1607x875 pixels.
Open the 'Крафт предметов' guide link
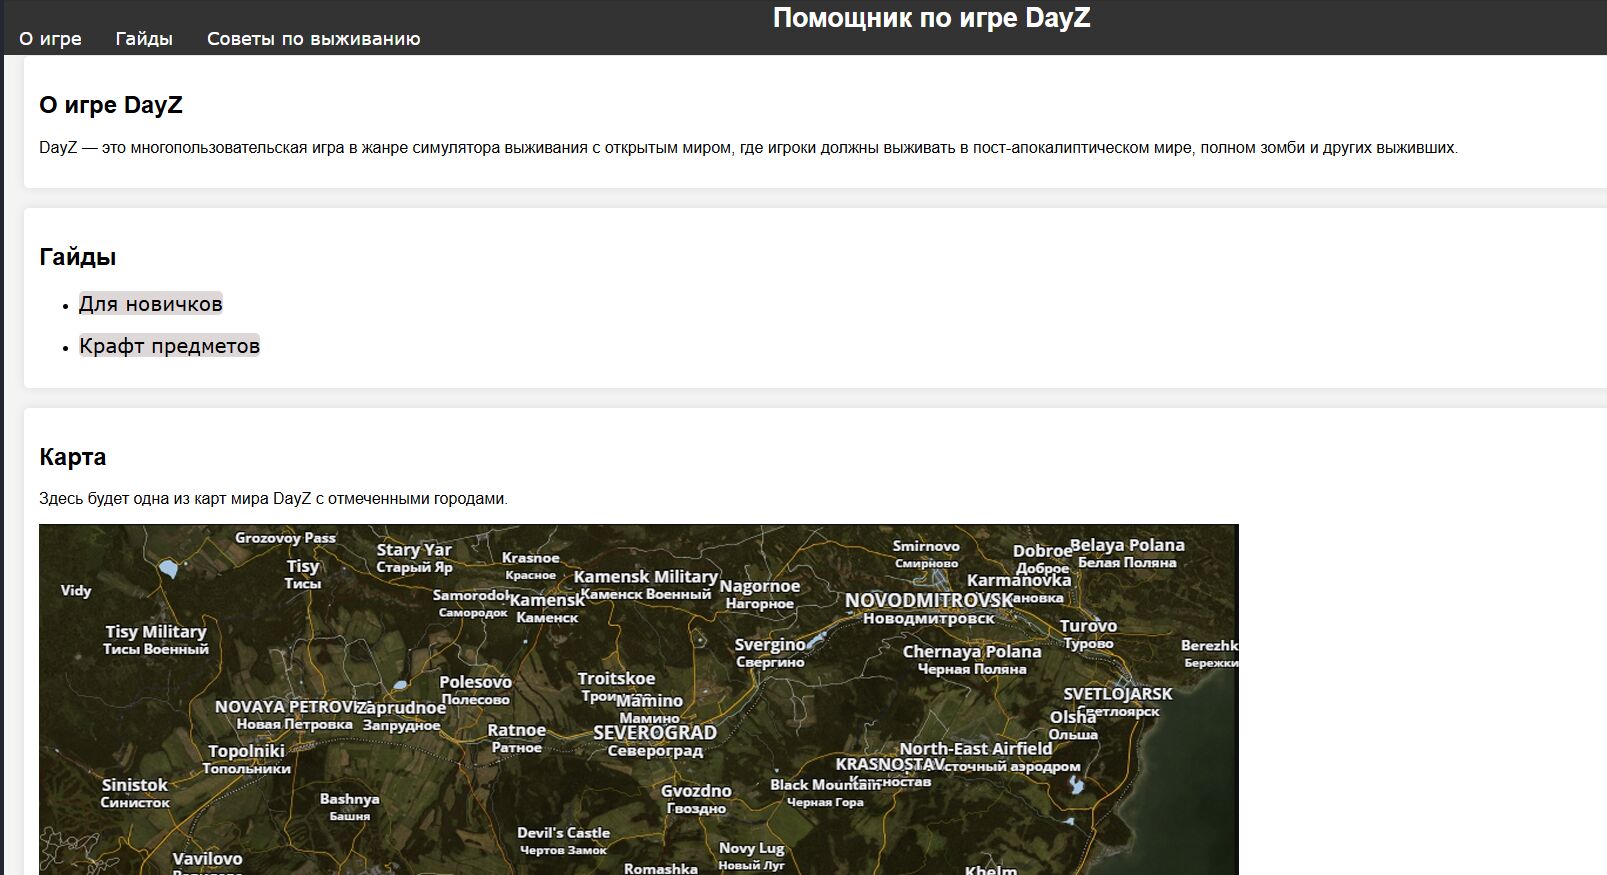169,346
